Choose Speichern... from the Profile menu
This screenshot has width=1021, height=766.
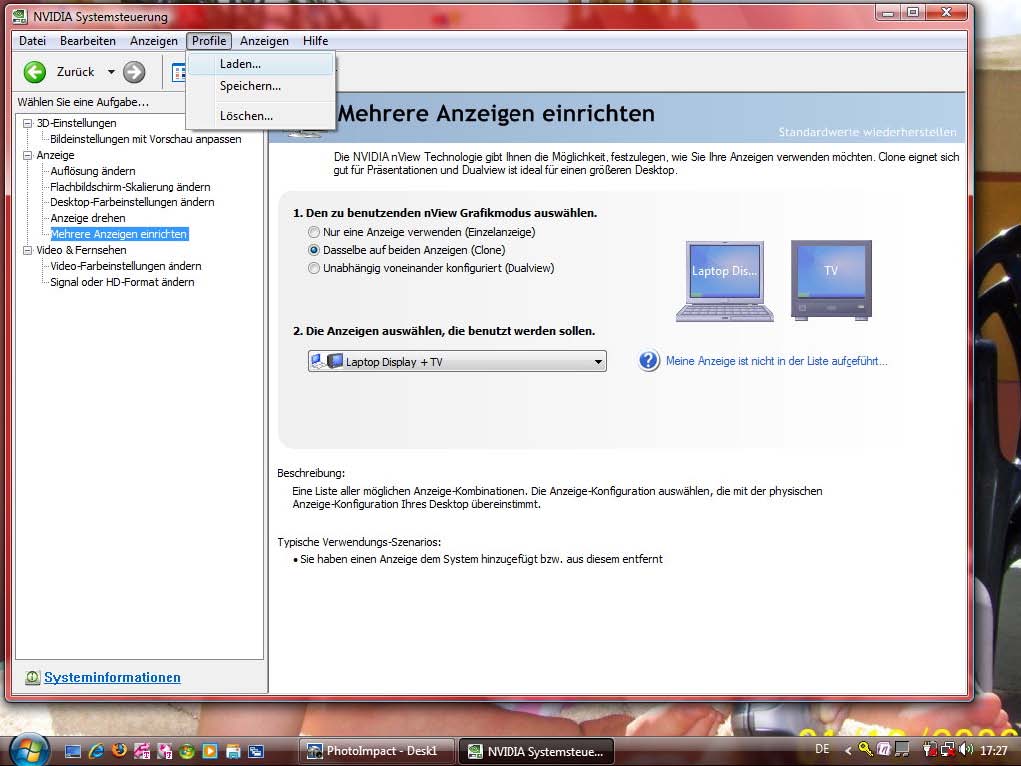(x=250, y=86)
